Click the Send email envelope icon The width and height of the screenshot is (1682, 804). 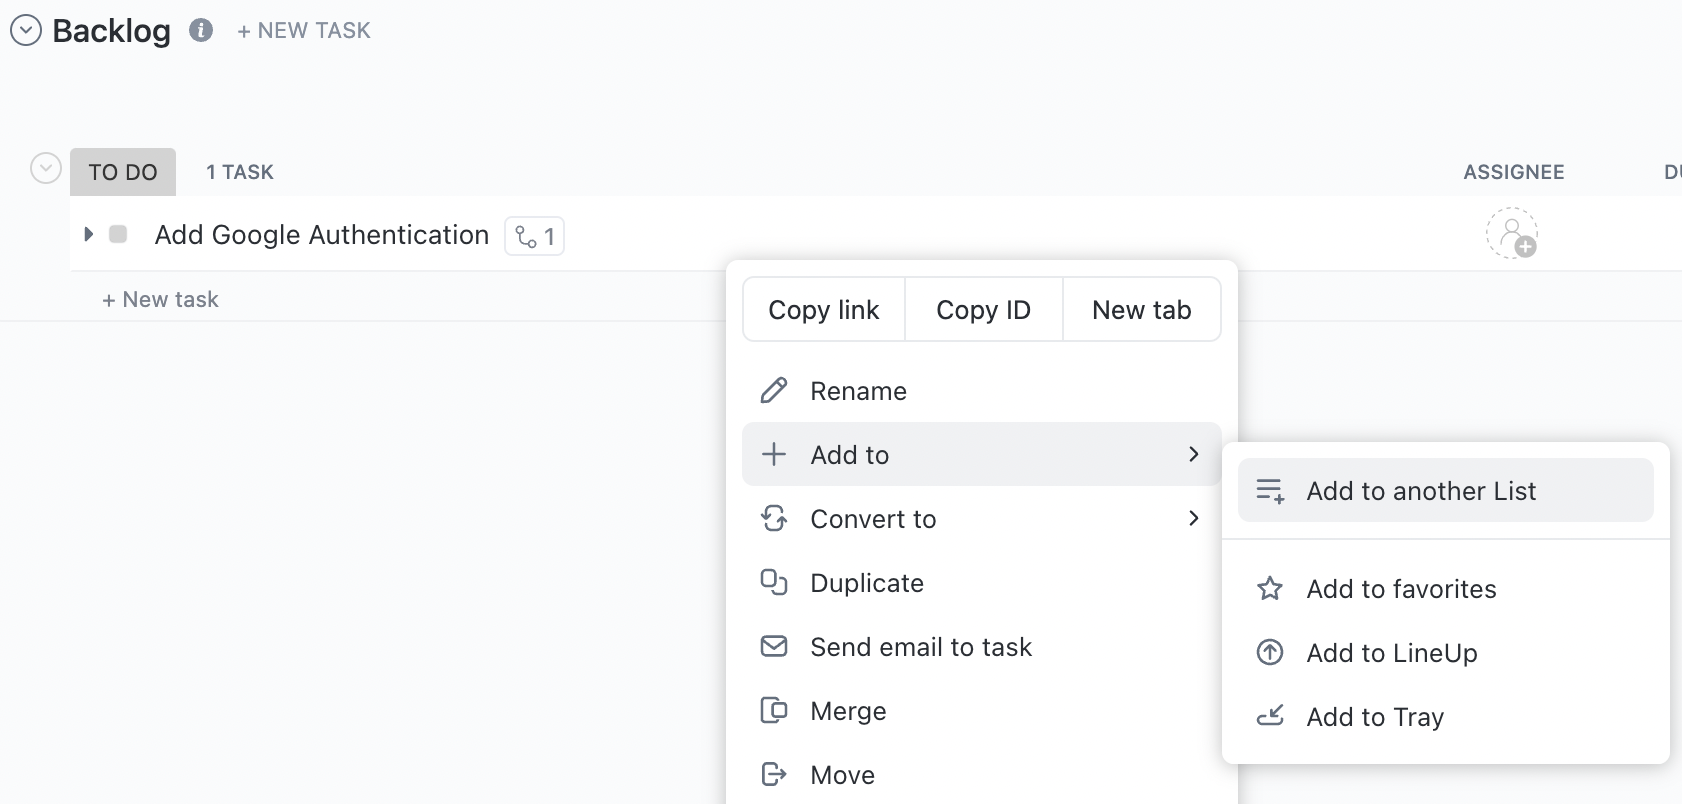774,647
